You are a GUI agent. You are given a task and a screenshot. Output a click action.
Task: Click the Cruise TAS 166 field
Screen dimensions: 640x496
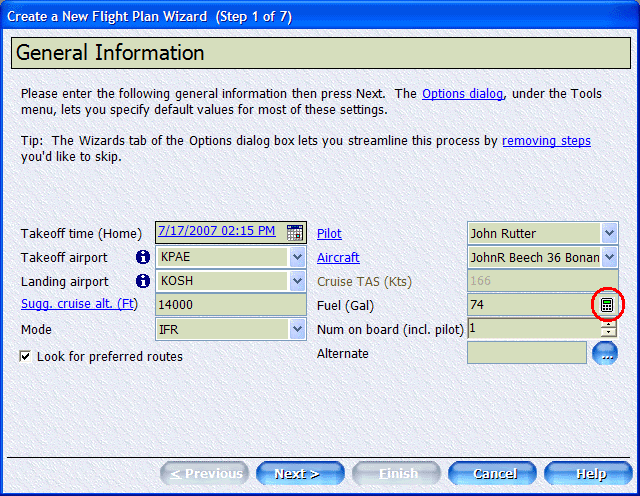pos(543,281)
